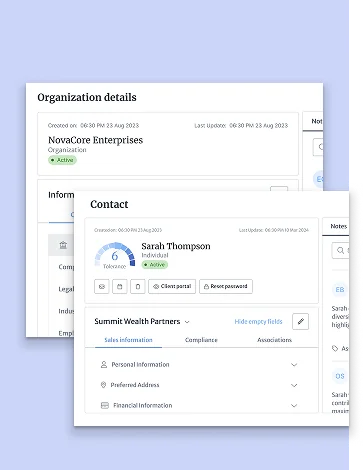
Task: Click the Tolerance gauge showing 6
Action: point(115,255)
